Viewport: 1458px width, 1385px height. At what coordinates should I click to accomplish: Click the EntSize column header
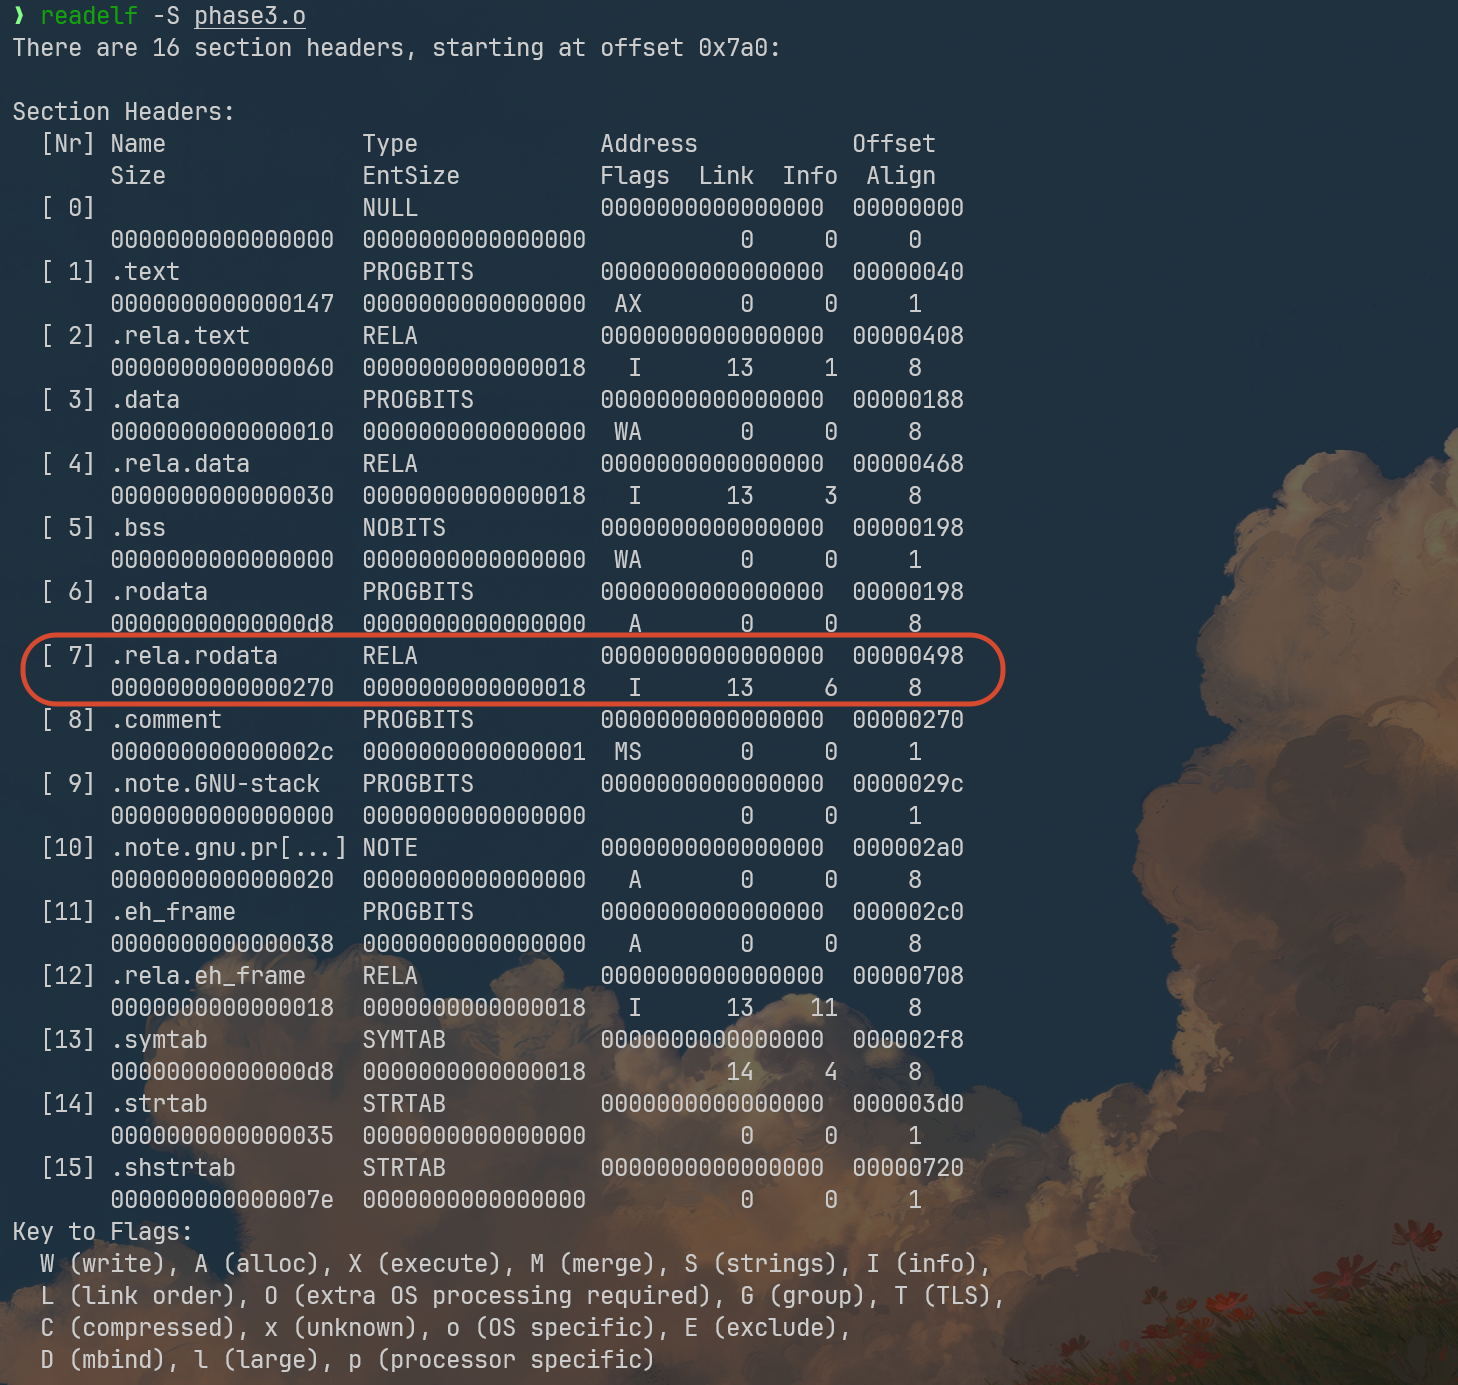click(411, 176)
